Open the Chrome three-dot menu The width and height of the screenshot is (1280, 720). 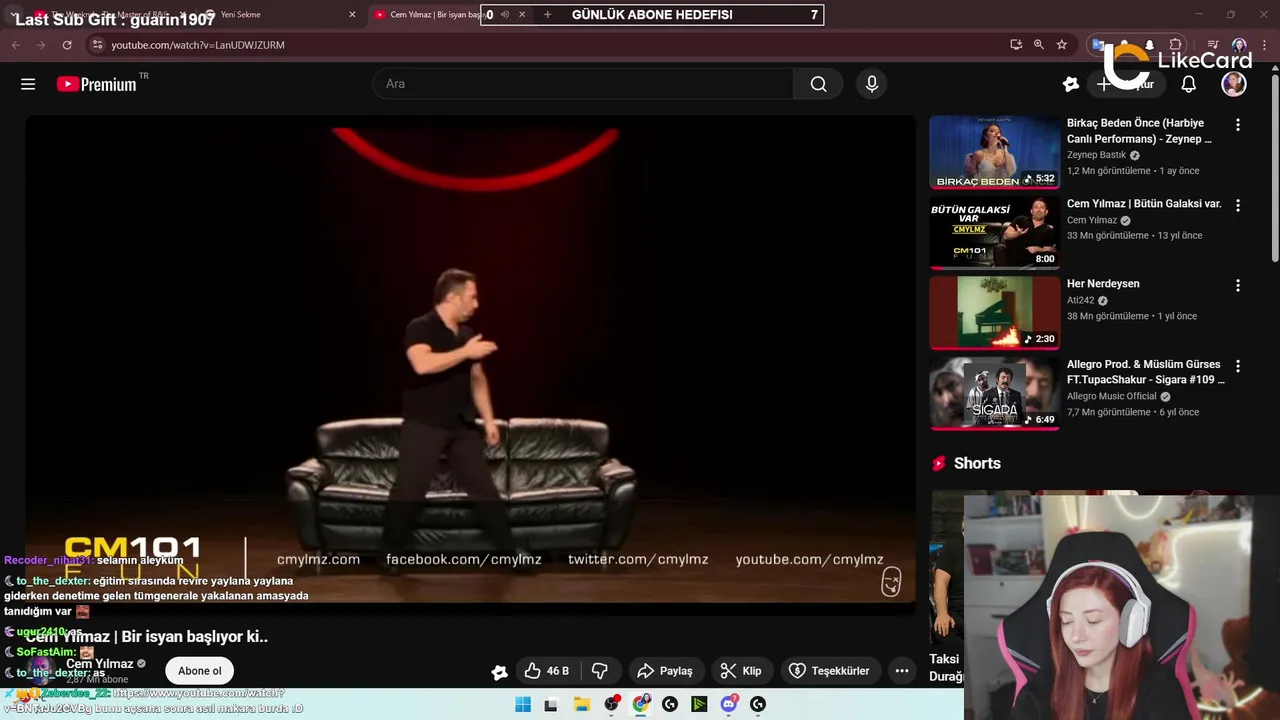[1263, 45]
